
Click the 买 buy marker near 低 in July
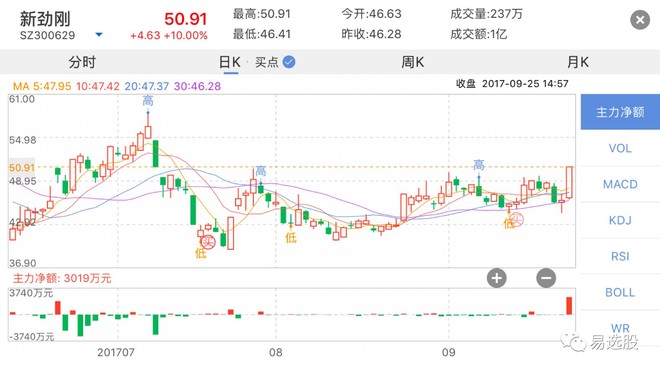(208, 242)
